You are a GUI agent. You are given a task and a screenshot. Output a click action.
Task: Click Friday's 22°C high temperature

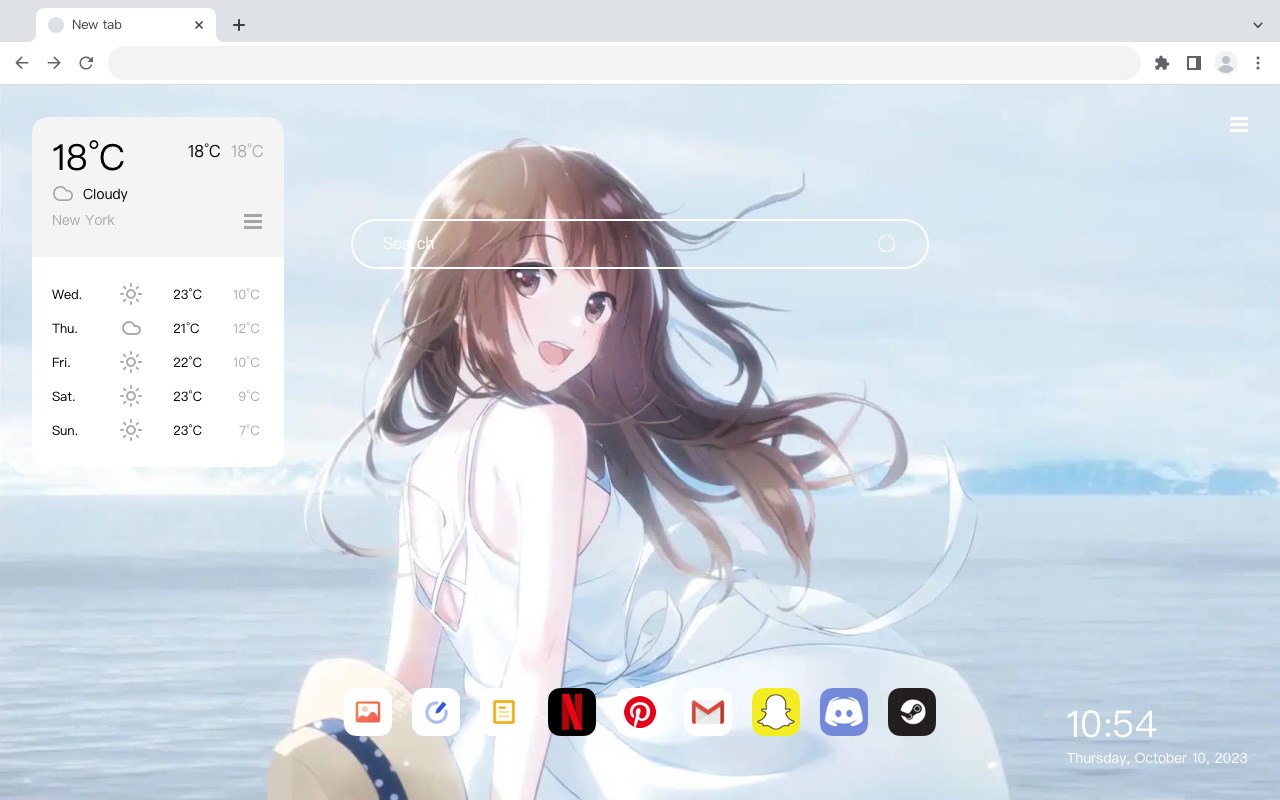click(187, 362)
